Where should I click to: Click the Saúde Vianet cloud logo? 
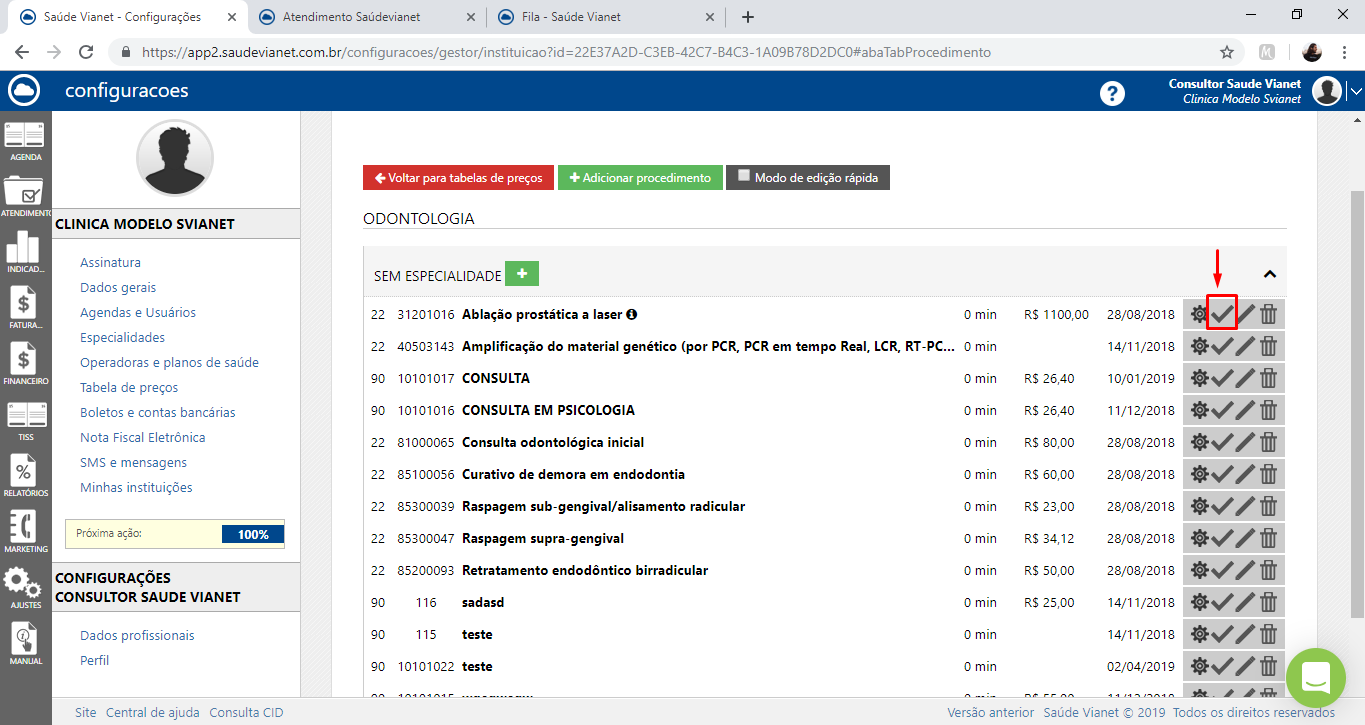pyautogui.click(x=24, y=91)
